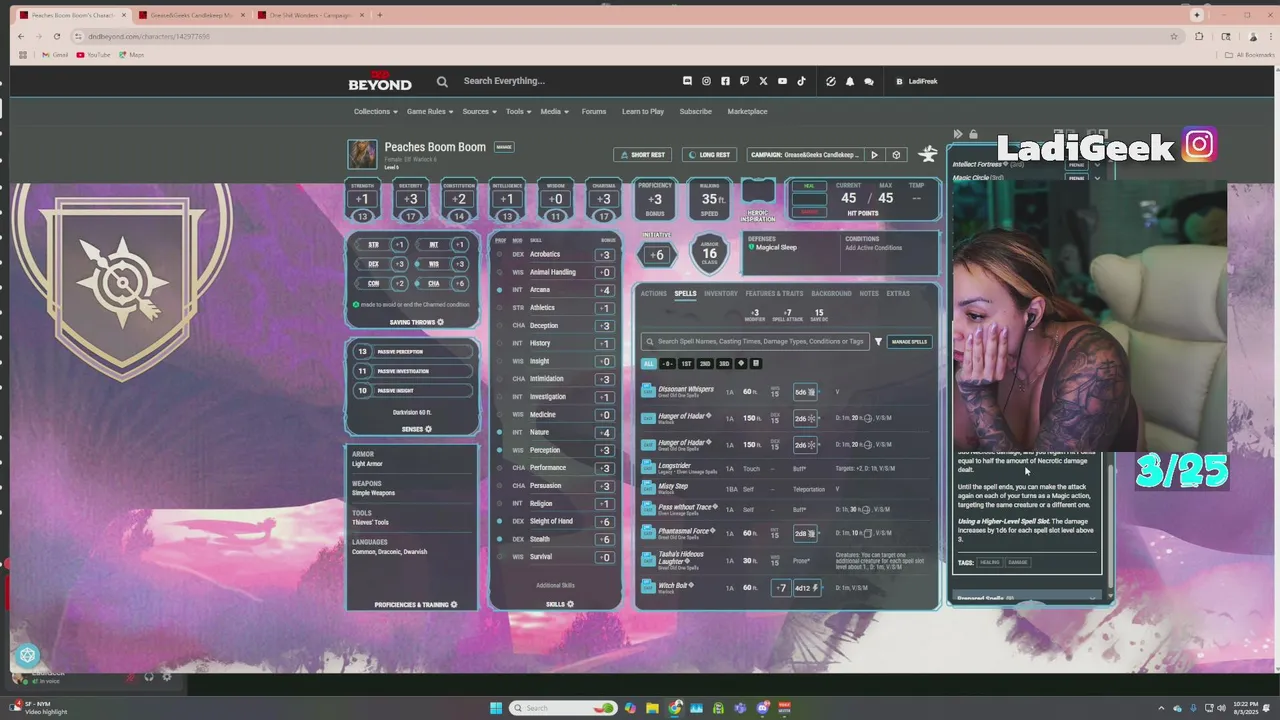Toggle Stealth proficiency dot

(500, 539)
